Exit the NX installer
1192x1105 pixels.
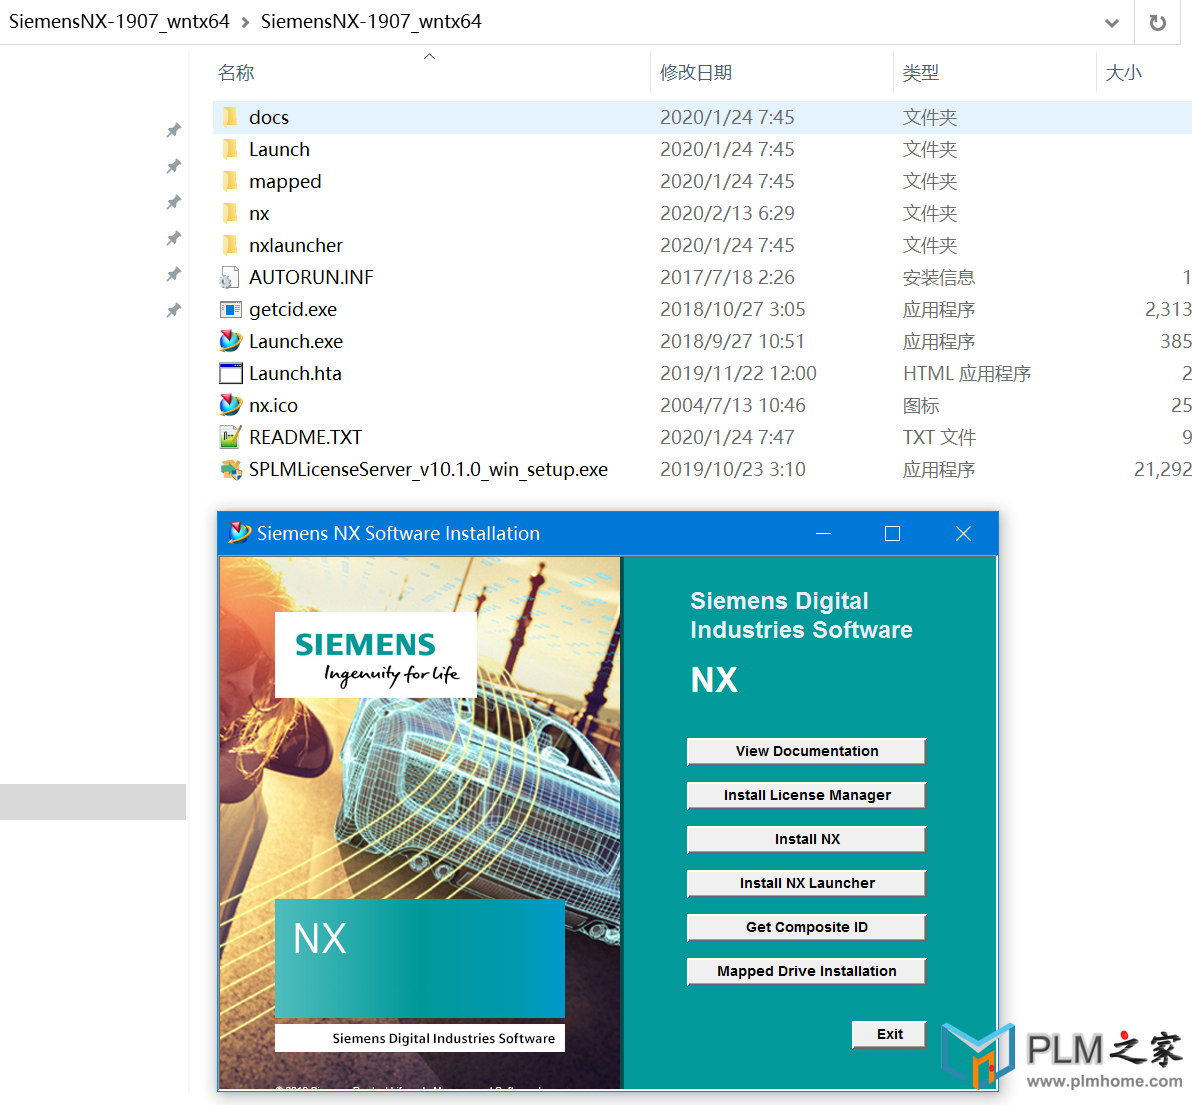[889, 1034]
